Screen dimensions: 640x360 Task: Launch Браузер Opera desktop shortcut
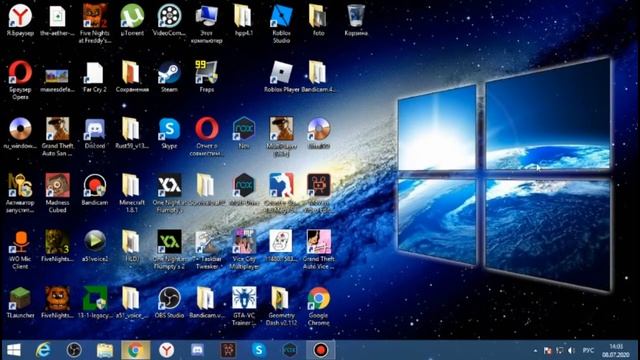[20, 80]
